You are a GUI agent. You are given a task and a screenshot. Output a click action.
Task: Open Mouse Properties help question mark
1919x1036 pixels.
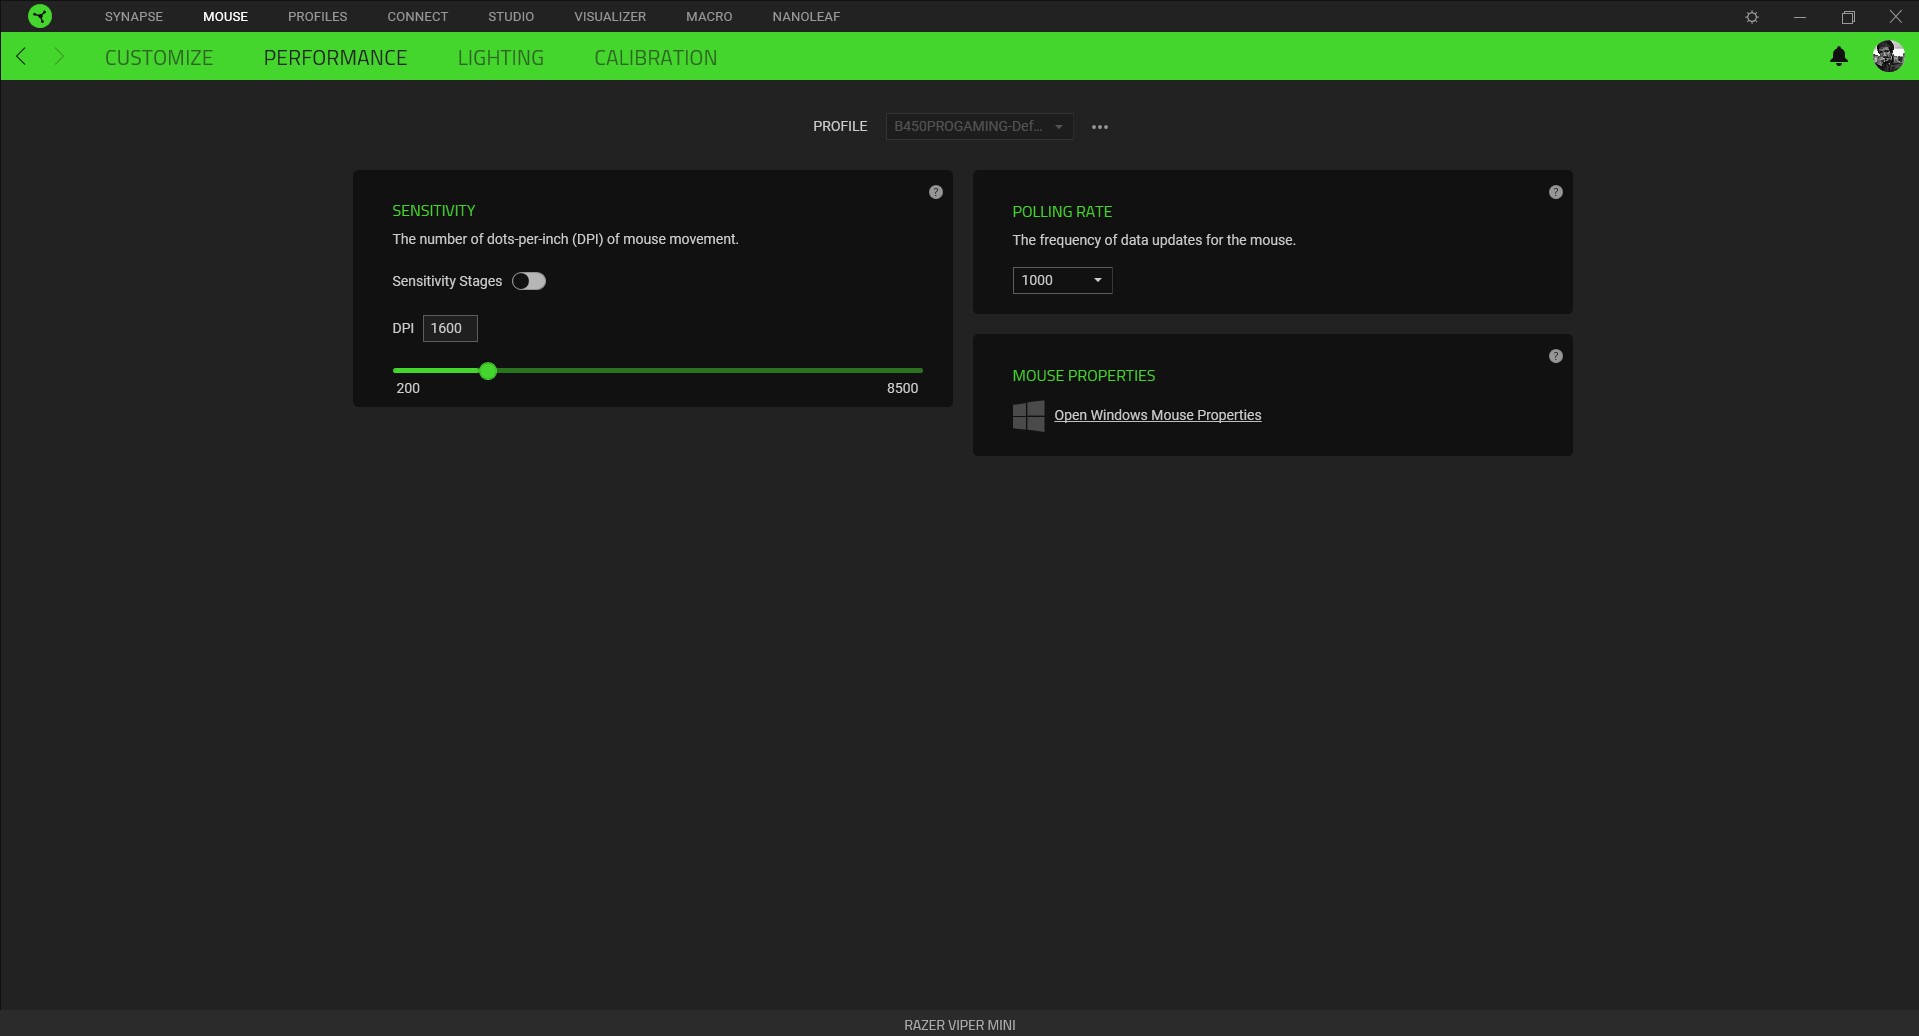(x=1556, y=356)
